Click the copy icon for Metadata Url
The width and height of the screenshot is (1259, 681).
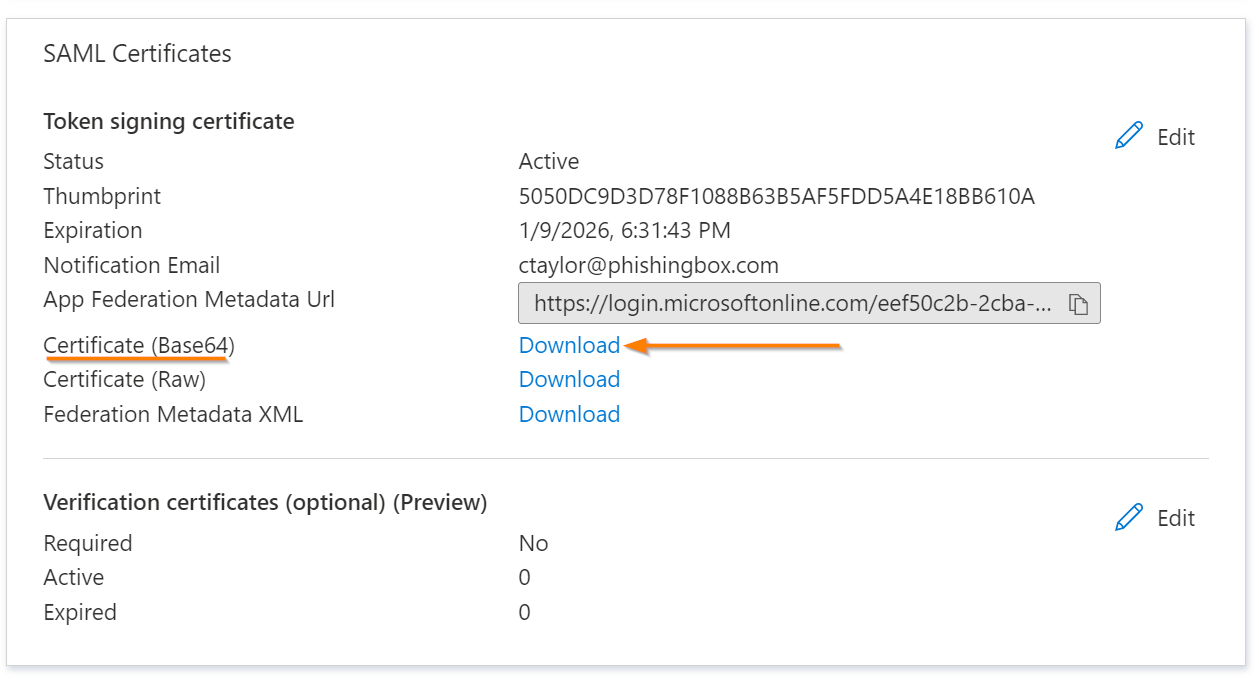coord(1077,305)
